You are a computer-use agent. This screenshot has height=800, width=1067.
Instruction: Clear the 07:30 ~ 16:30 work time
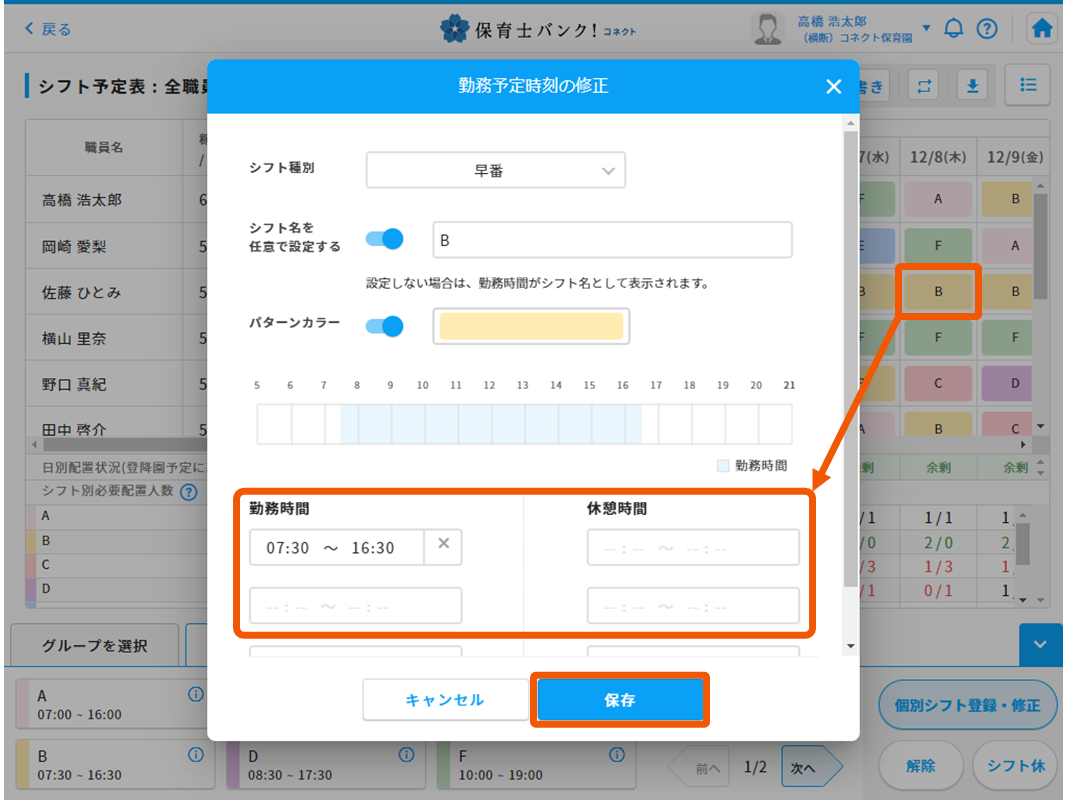point(444,544)
